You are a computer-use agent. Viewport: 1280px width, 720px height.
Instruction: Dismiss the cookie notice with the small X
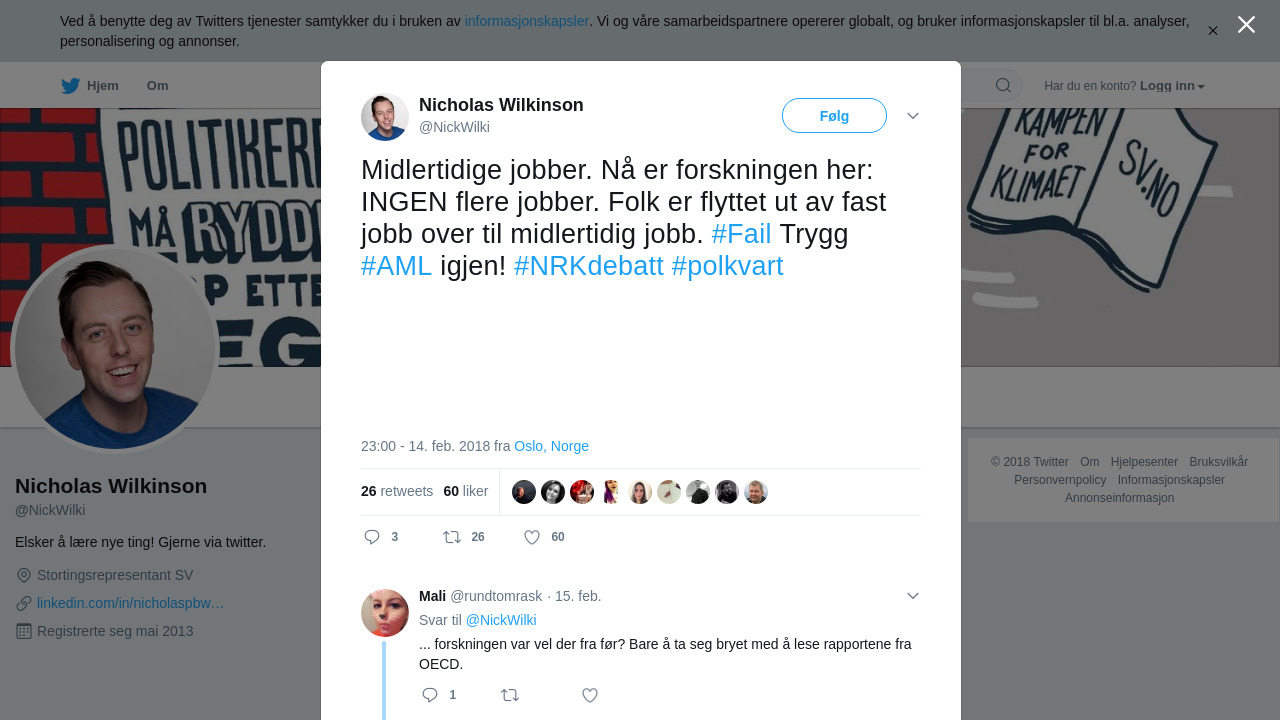[1213, 31]
